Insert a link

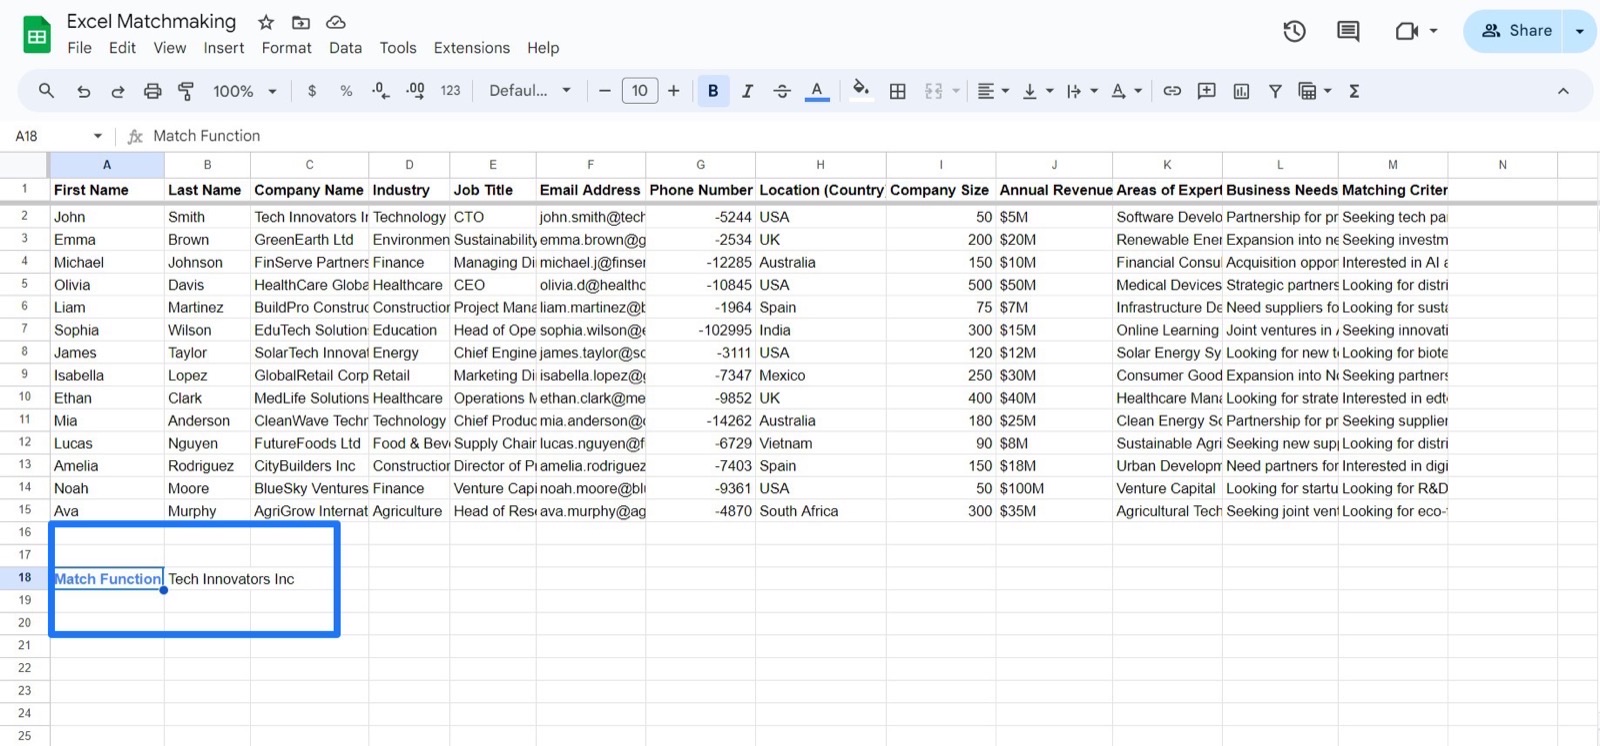coord(1172,91)
